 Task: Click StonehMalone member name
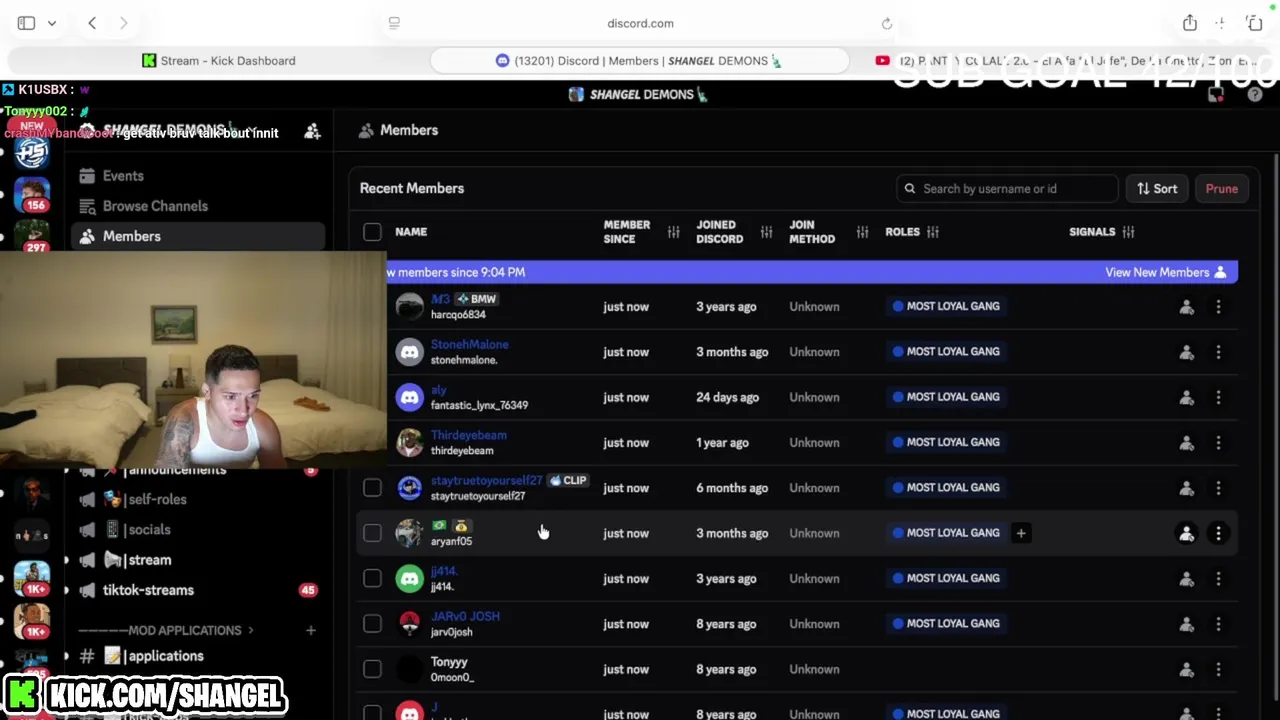click(x=469, y=345)
